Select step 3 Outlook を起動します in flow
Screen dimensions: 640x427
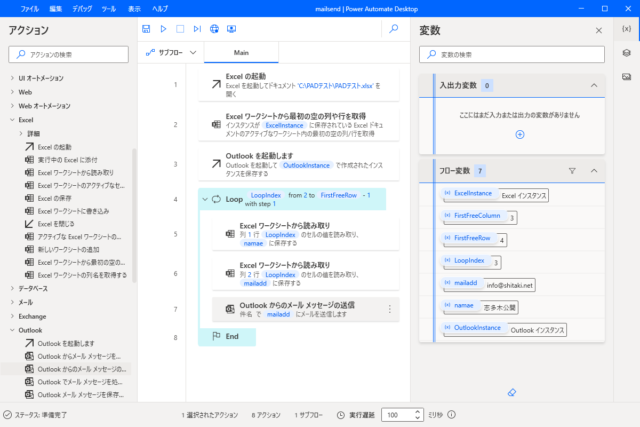click(x=299, y=164)
